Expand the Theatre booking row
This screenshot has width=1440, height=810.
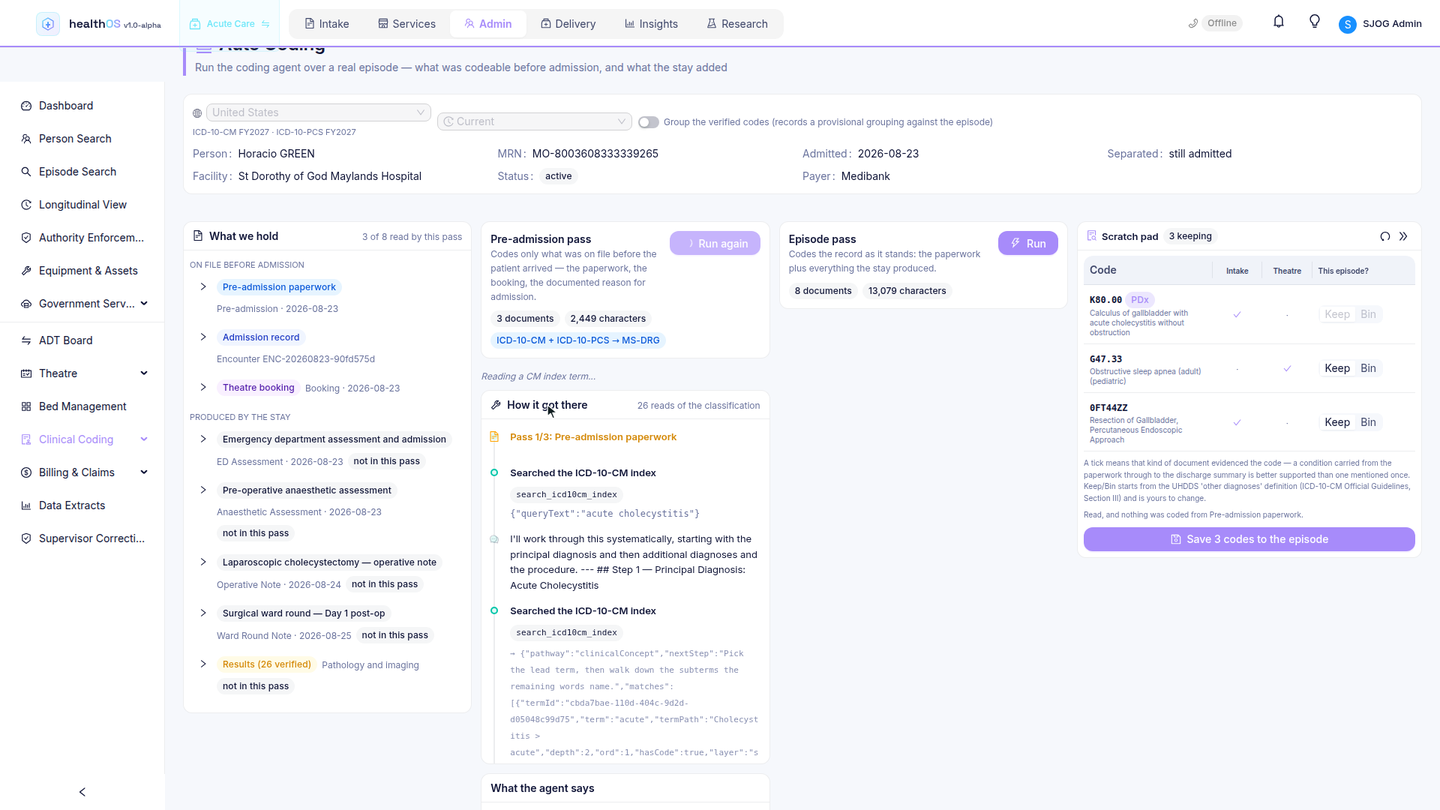(x=203, y=387)
